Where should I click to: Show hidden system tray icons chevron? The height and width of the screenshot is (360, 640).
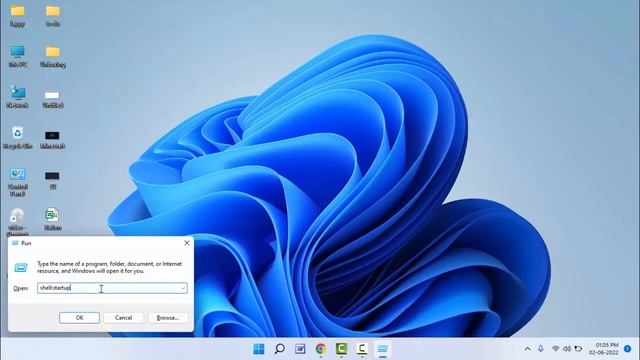(527, 349)
